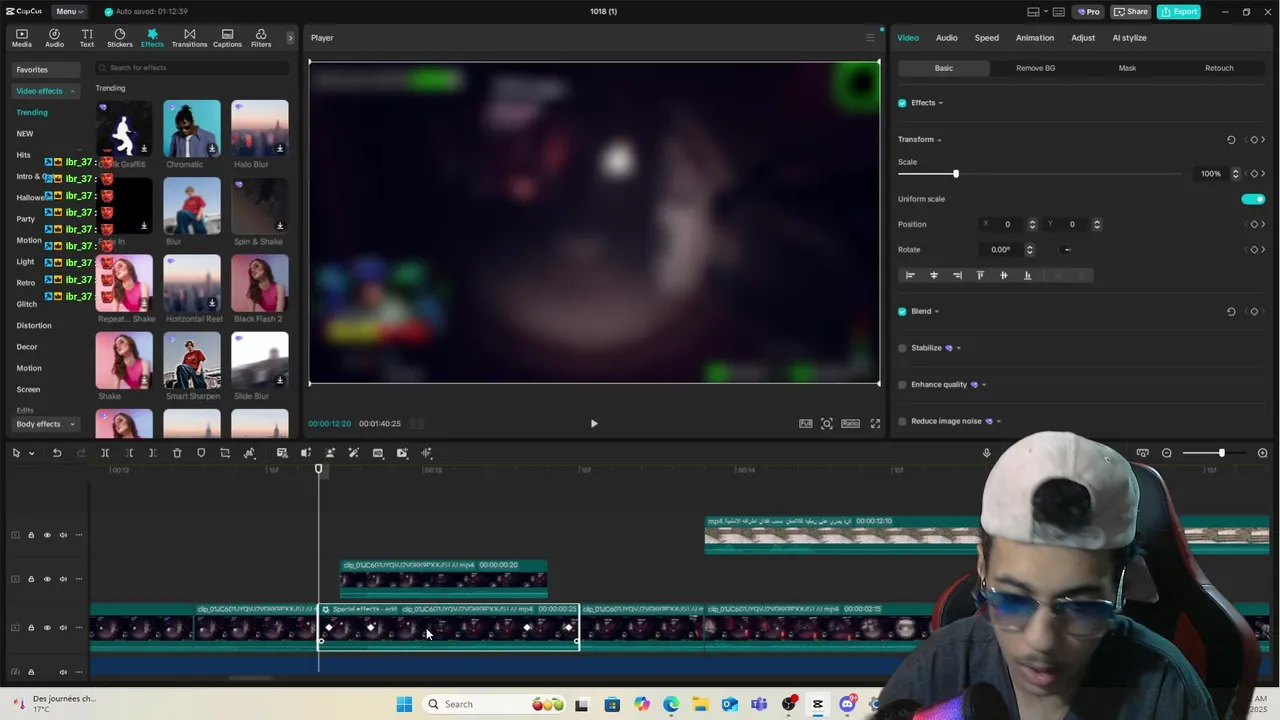
Task: Open layout selector dropdown in title bar
Action: 1047,12
